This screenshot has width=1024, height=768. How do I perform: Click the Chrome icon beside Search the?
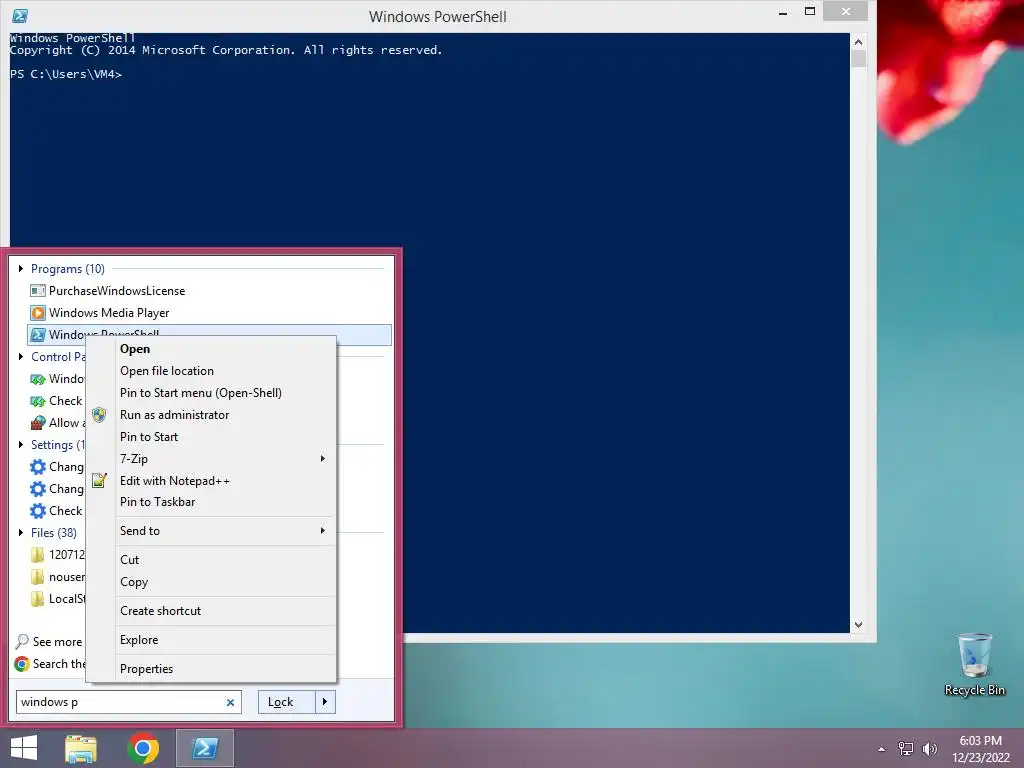[x=22, y=664]
